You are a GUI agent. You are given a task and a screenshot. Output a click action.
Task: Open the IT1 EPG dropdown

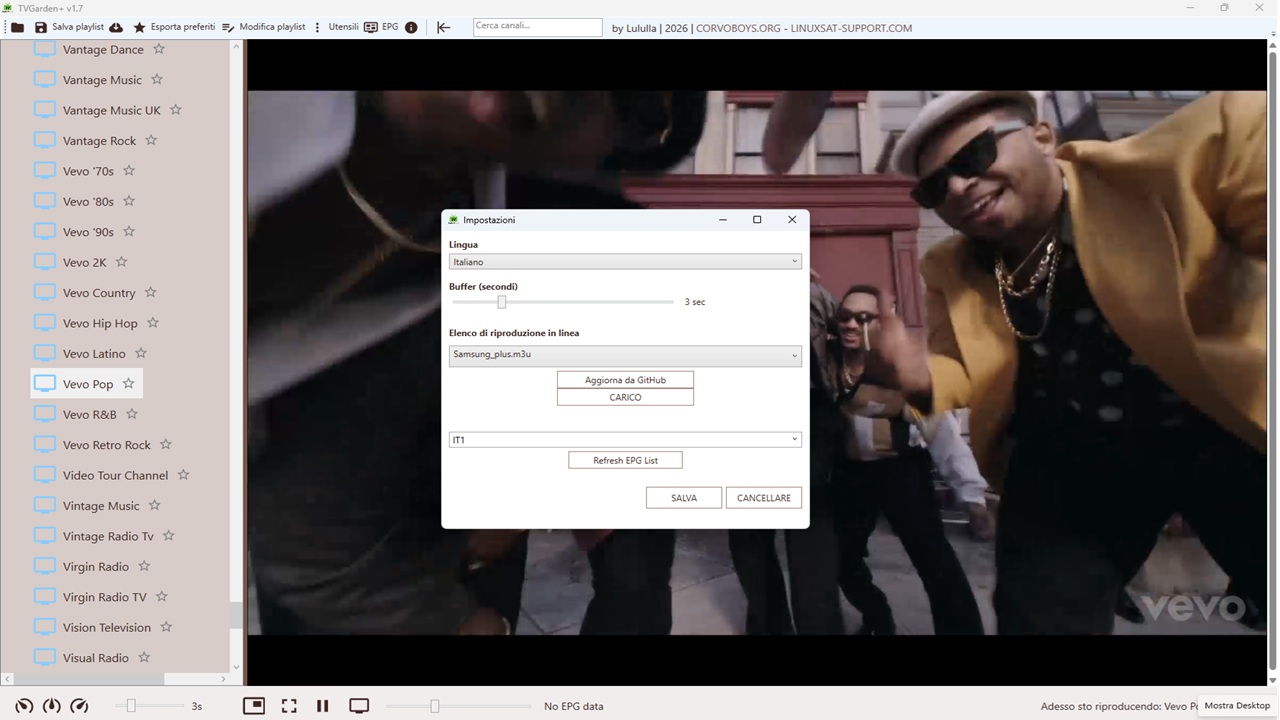[625, 440]
